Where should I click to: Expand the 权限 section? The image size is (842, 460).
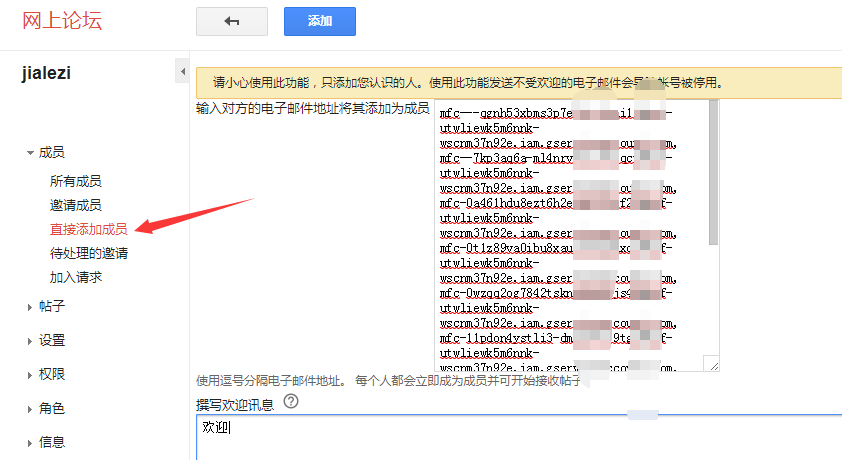click(51, 374)
